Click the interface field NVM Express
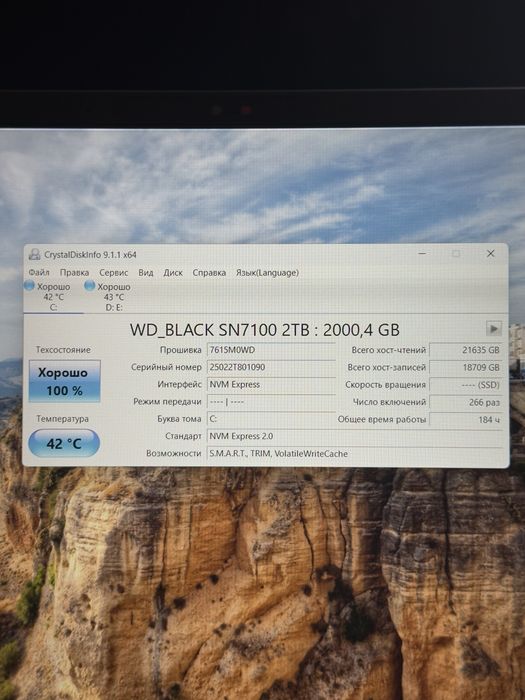The image size is (525, 700). (x=271, y=384)
